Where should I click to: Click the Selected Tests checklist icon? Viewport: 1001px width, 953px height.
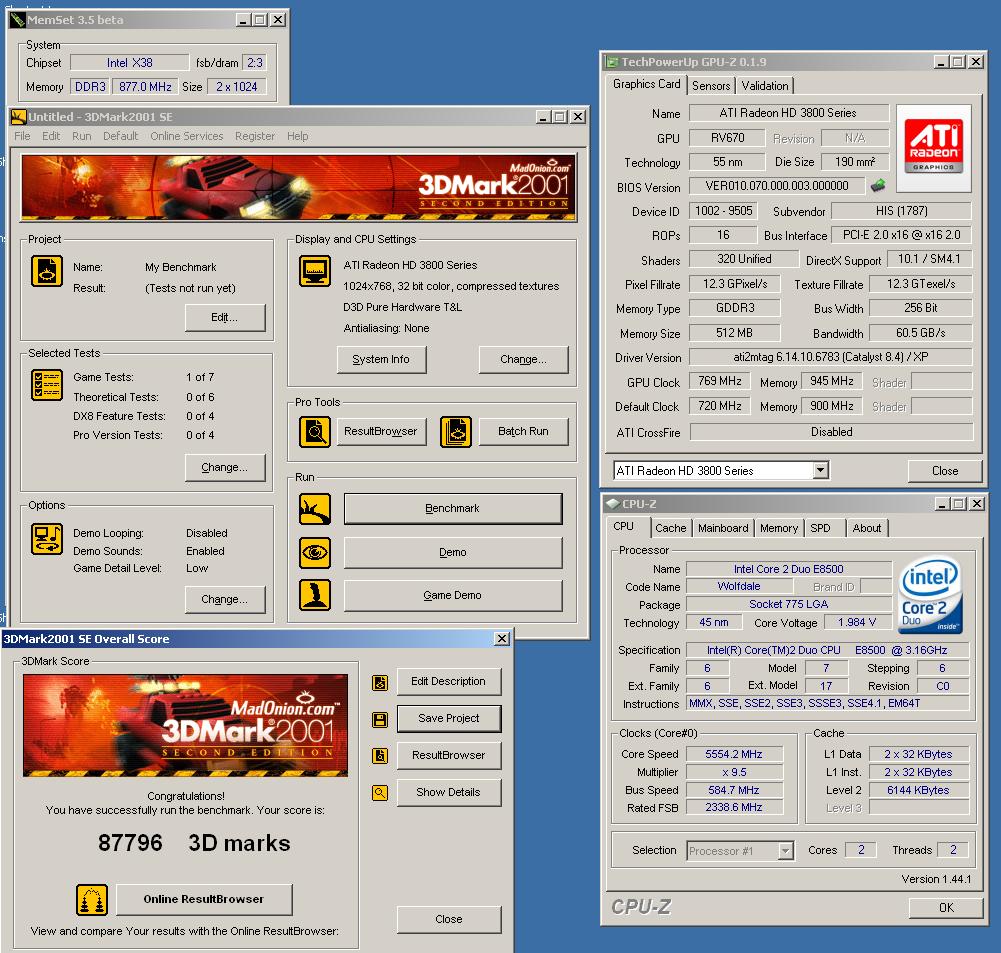click(47, 386)
